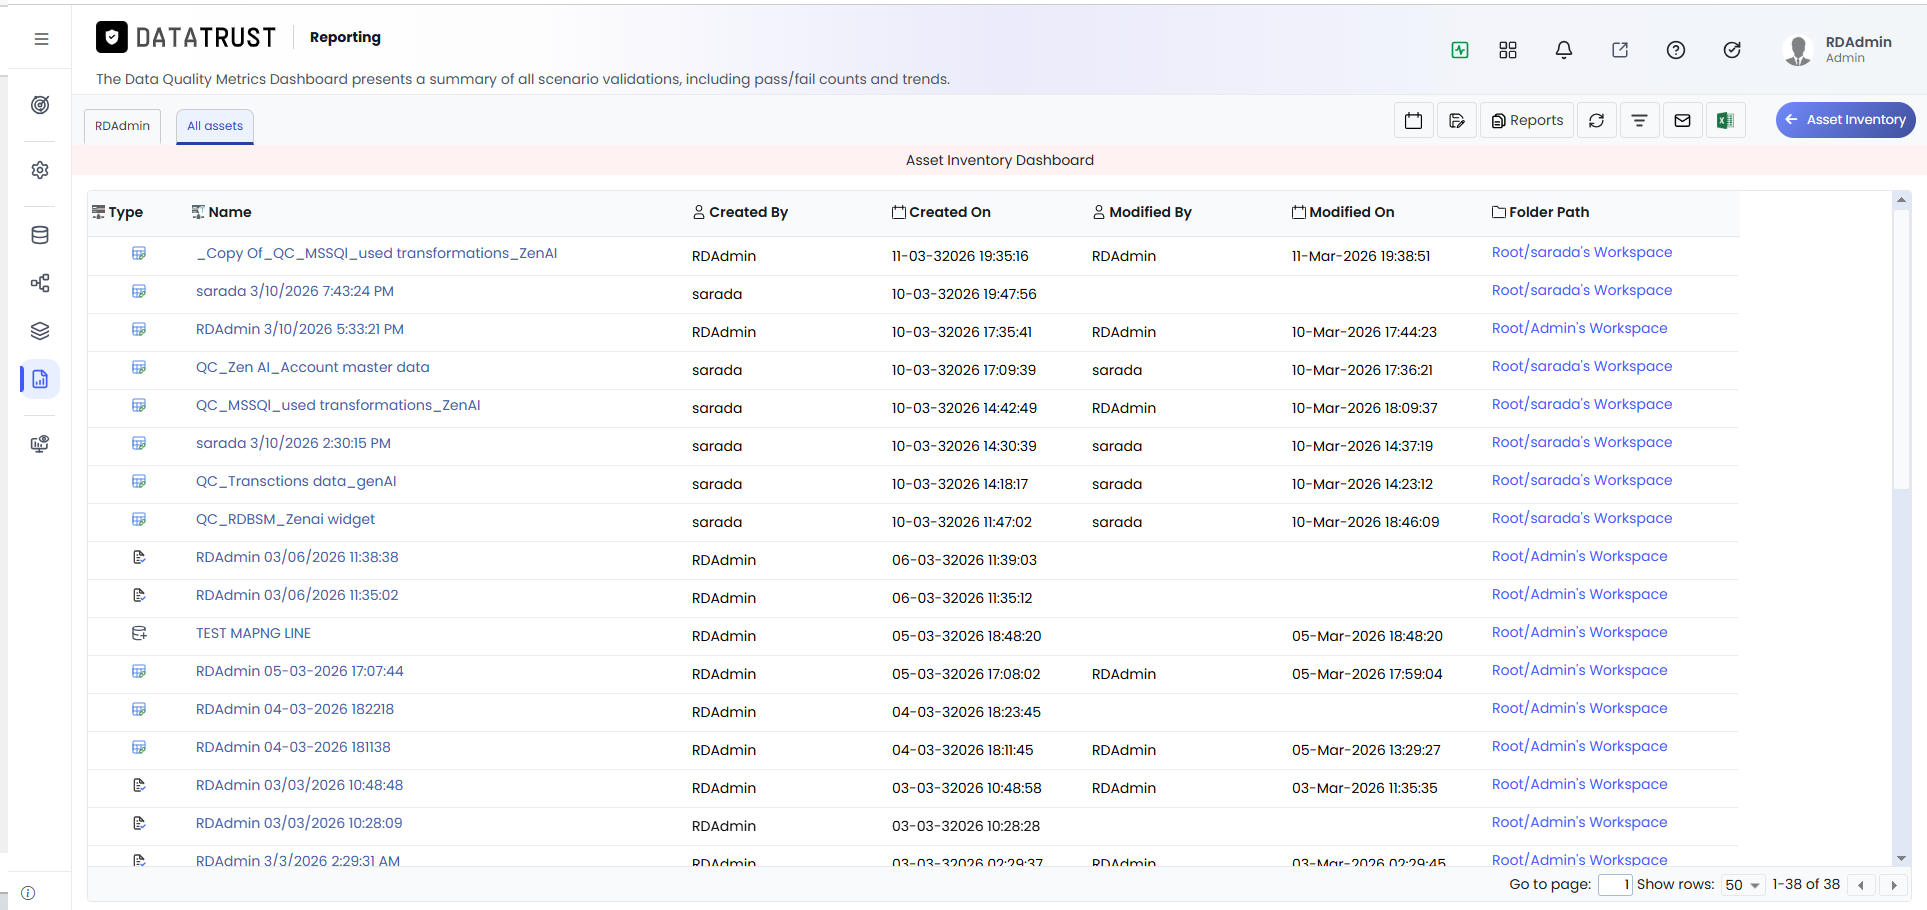Open _Copy Of_QC_MSSQl_used transformations_ZenAI asset
The height and width of the screenshot is (910, 1927).
click(x=377, y=253)
